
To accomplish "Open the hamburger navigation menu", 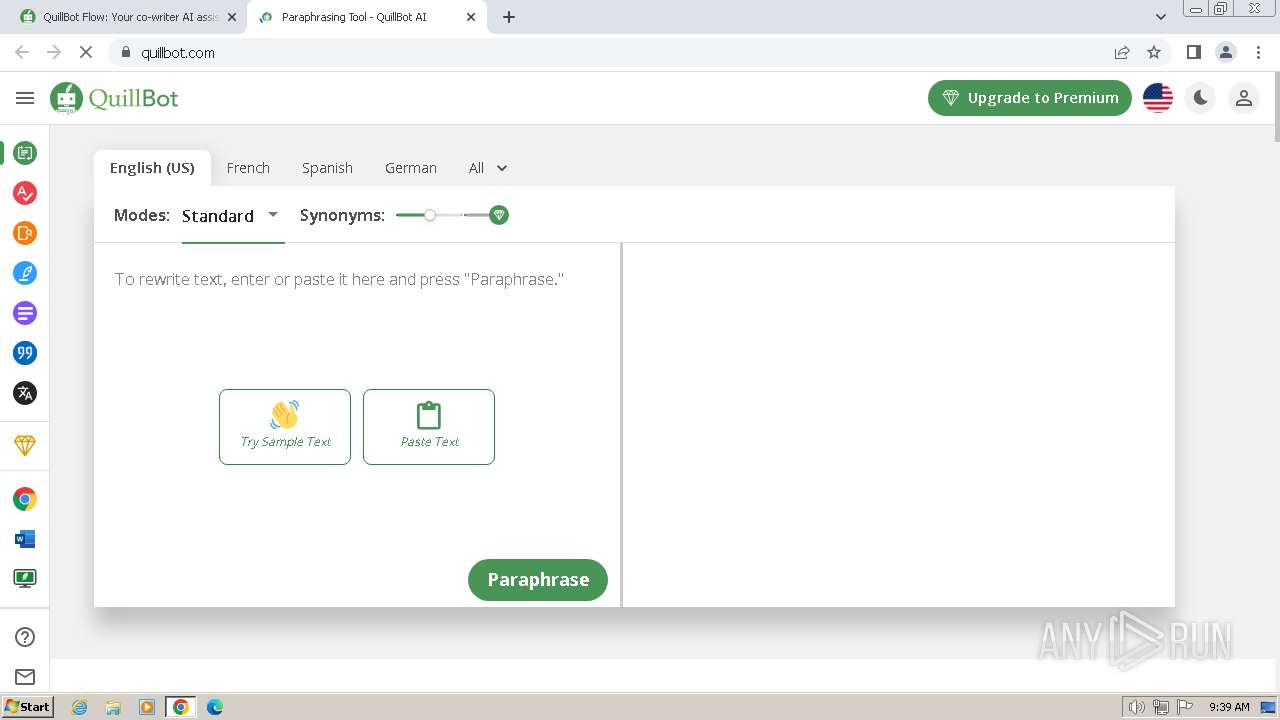I will (25, 98).
